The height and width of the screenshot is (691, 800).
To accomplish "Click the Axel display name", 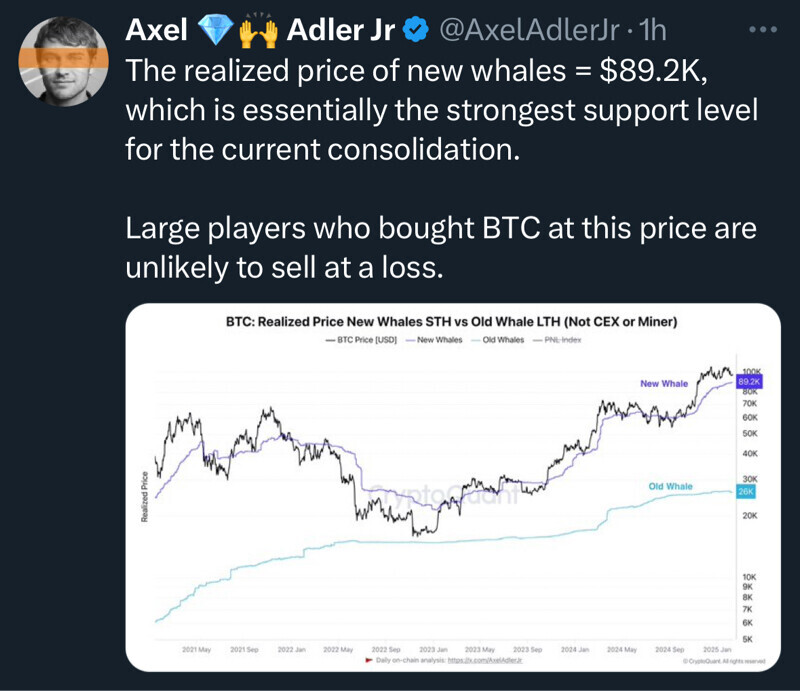I will 158,32.
